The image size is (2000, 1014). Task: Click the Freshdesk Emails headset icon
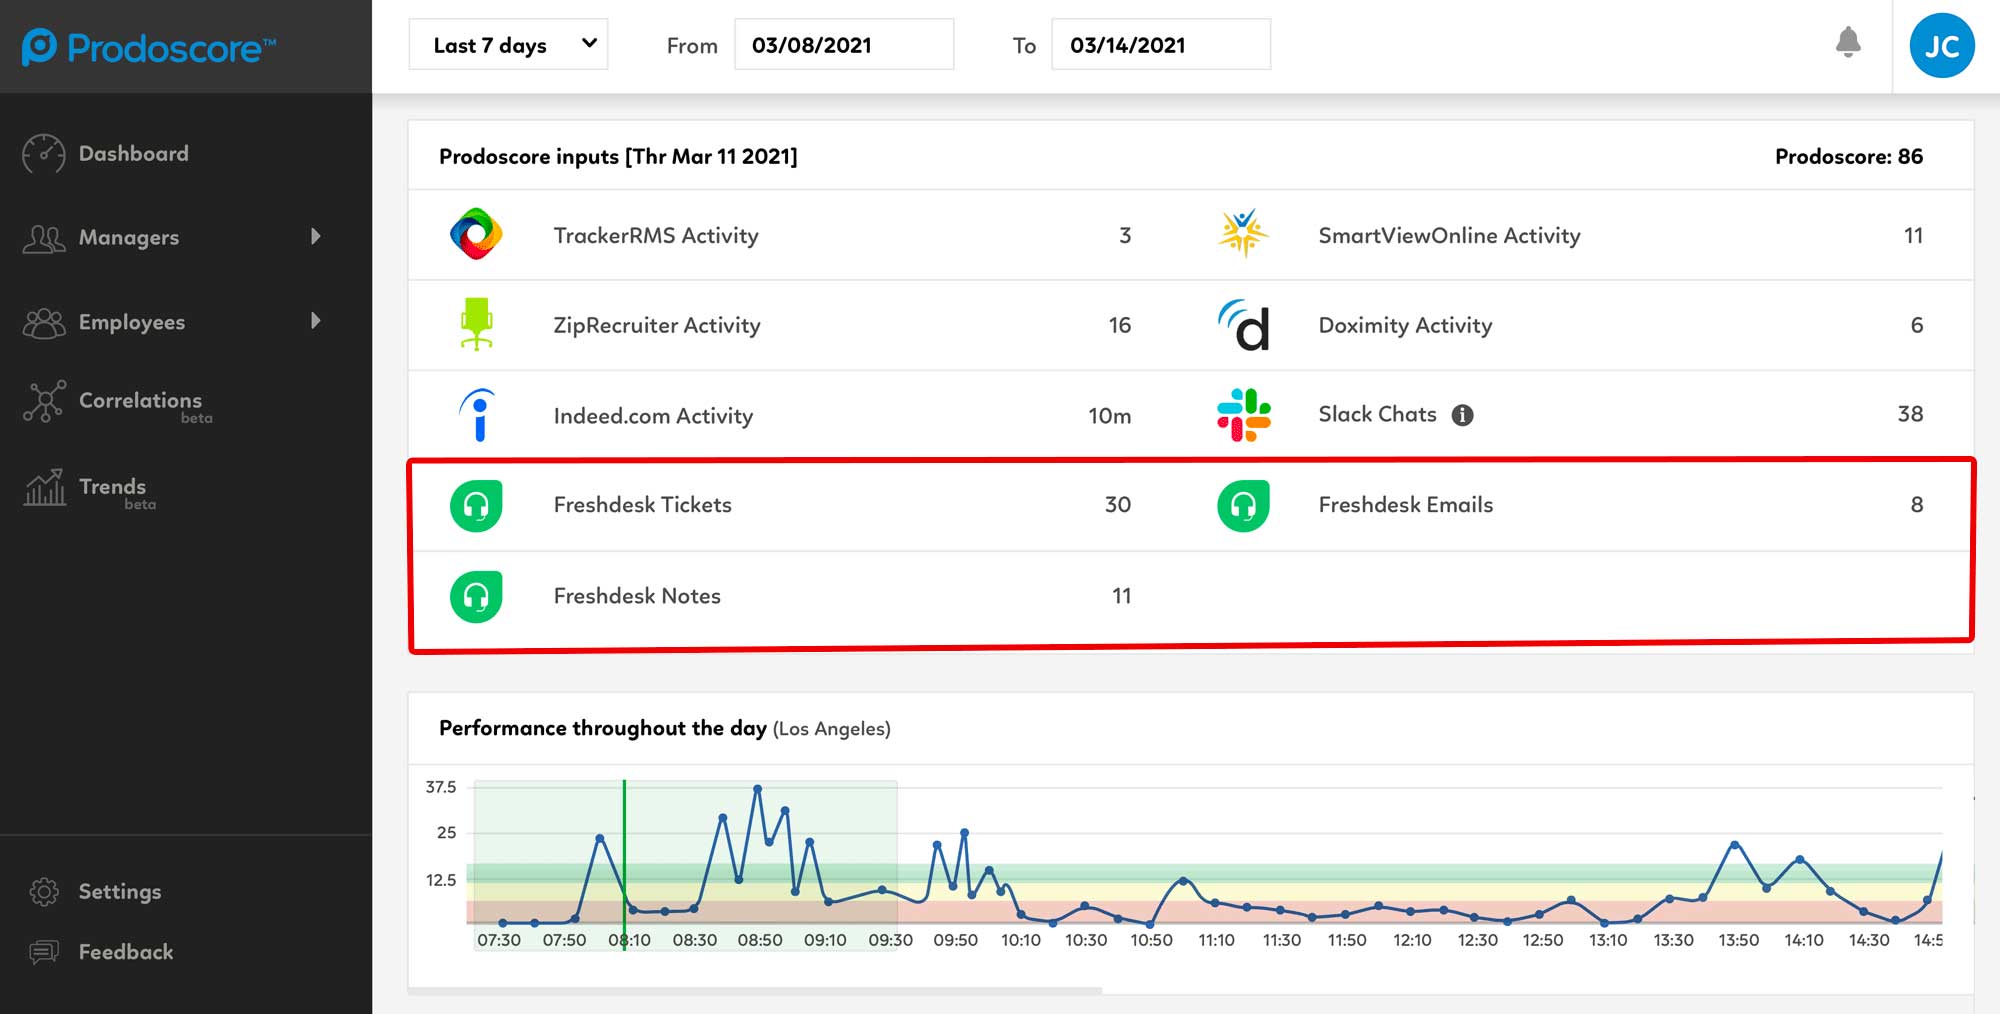tap(1243, 505)
